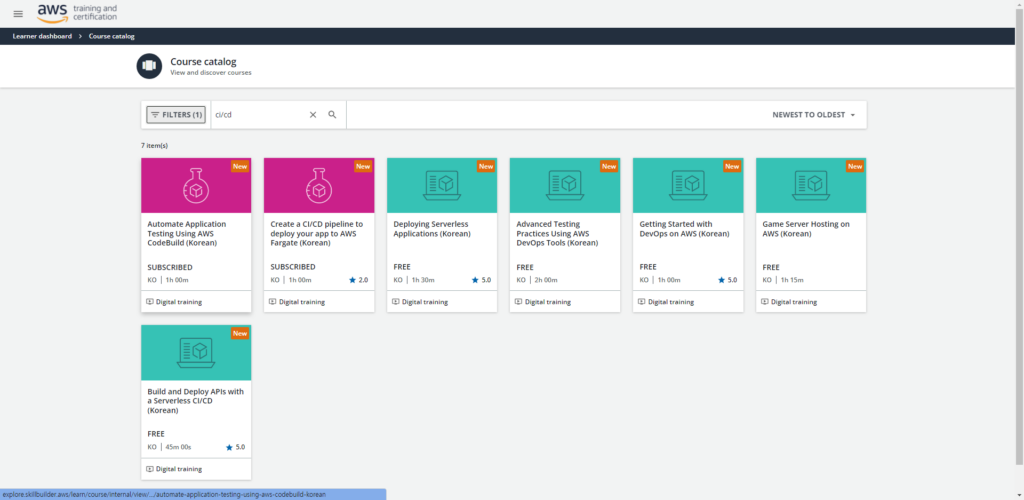Click the star rating 5.0 on Deploying Serverless Applications card
The width and height of the screenshot is (1024, 500).
pos(481,280)
